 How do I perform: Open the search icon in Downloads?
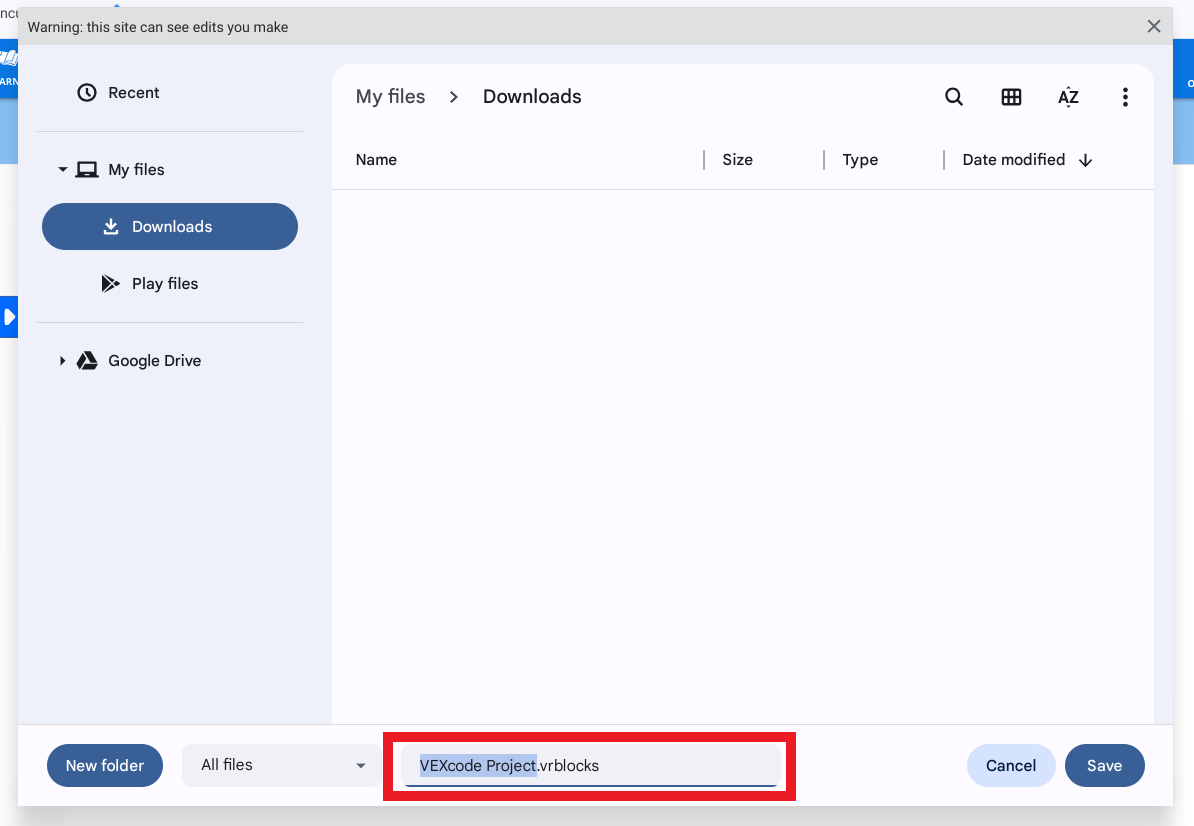coord(953,96)
